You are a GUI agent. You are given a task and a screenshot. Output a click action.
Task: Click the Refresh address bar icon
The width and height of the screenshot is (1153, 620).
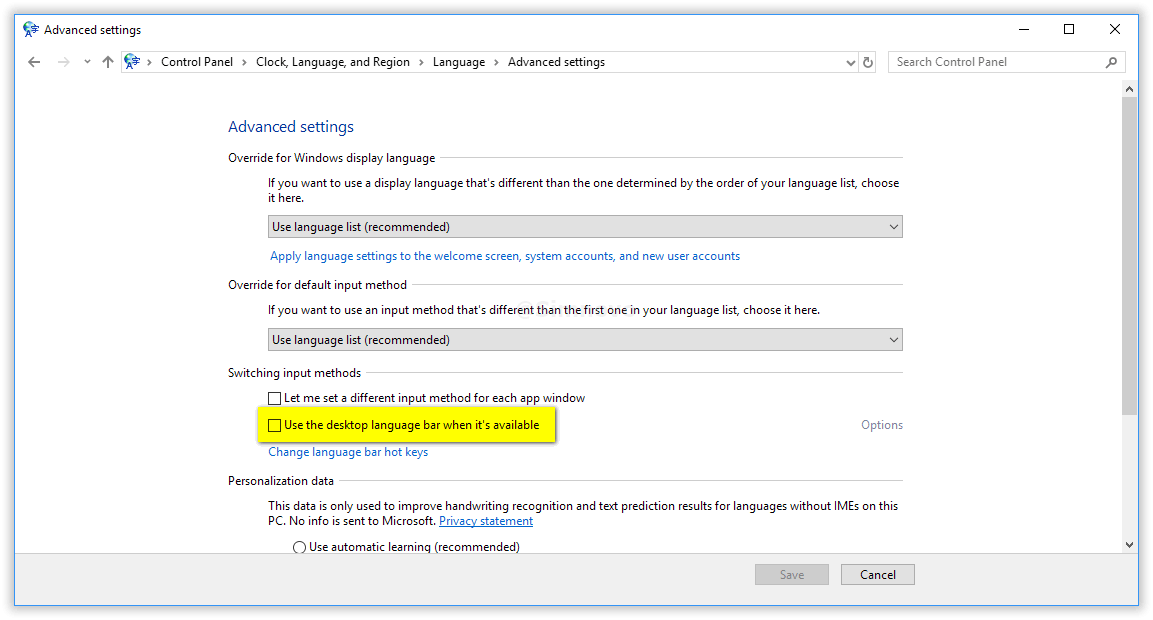click(868, 62)
